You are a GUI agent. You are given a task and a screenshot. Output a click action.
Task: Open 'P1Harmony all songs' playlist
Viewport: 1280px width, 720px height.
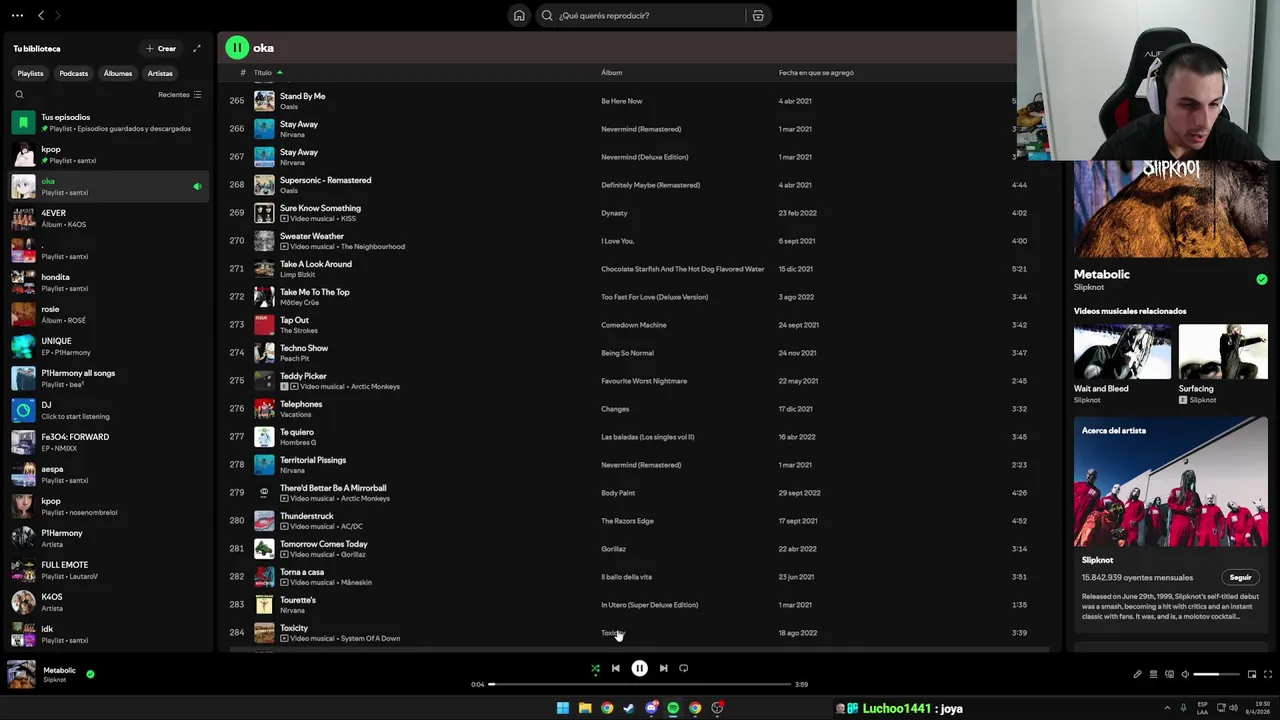point(109,379)
